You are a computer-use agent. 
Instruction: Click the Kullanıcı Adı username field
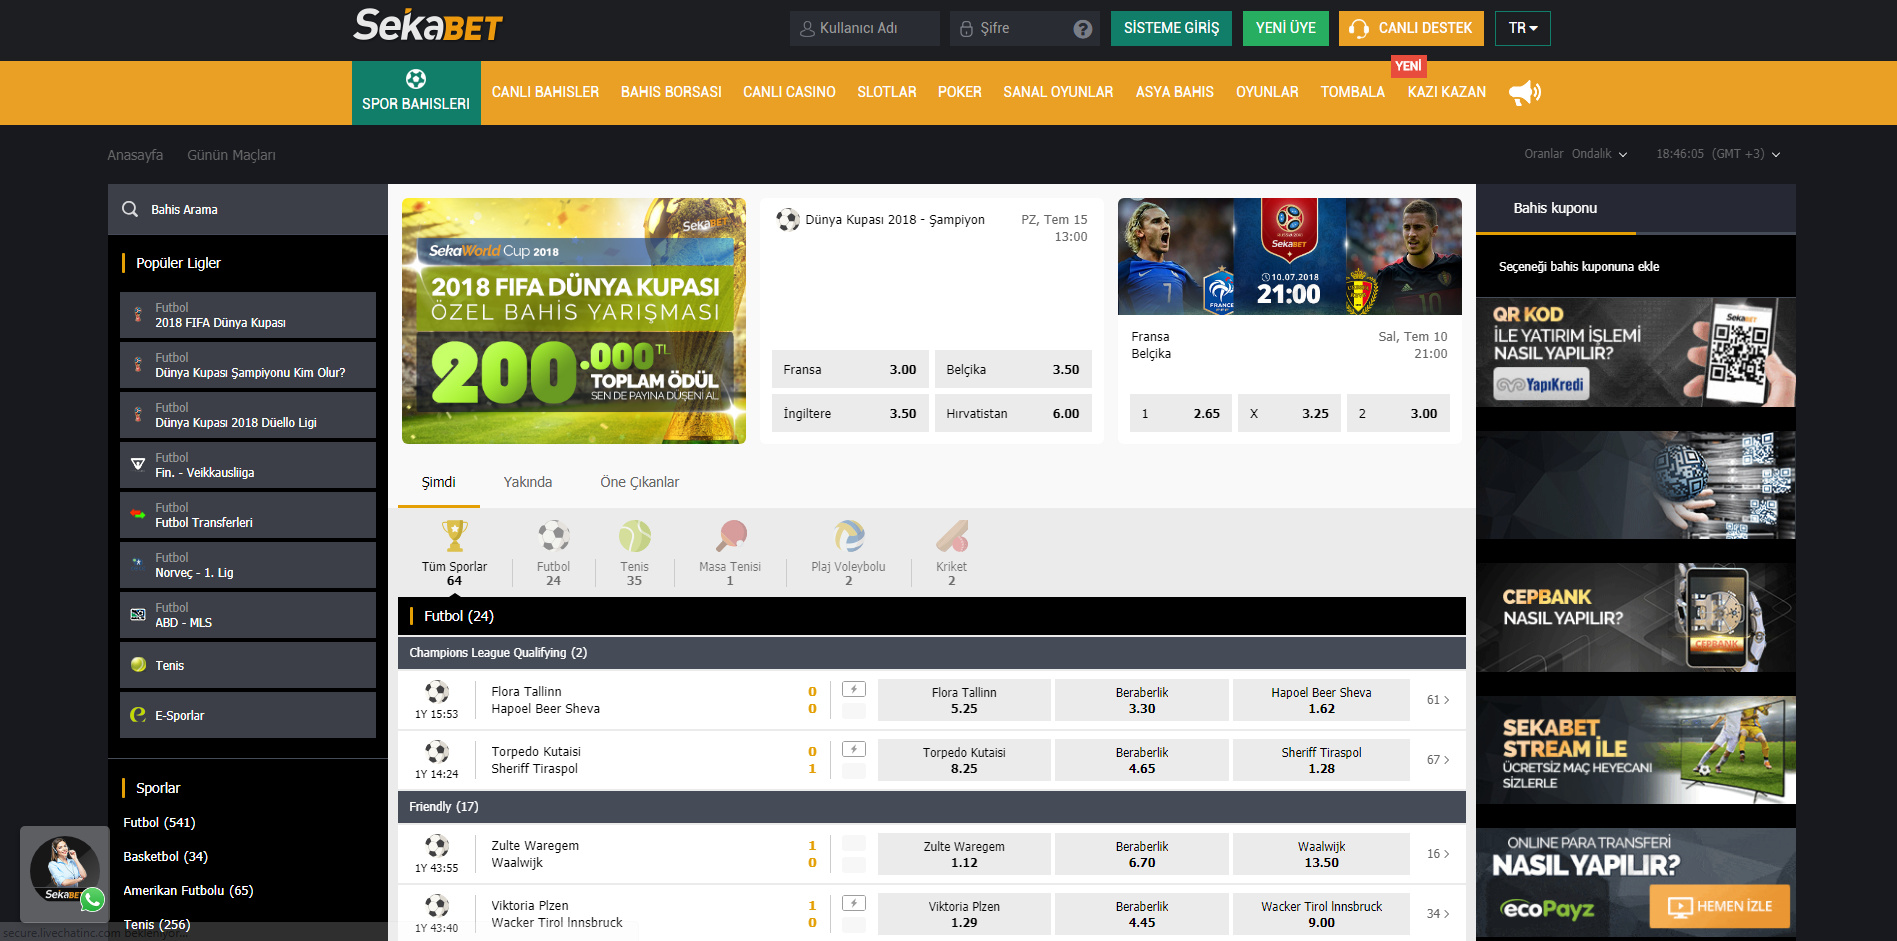(865, 28)
